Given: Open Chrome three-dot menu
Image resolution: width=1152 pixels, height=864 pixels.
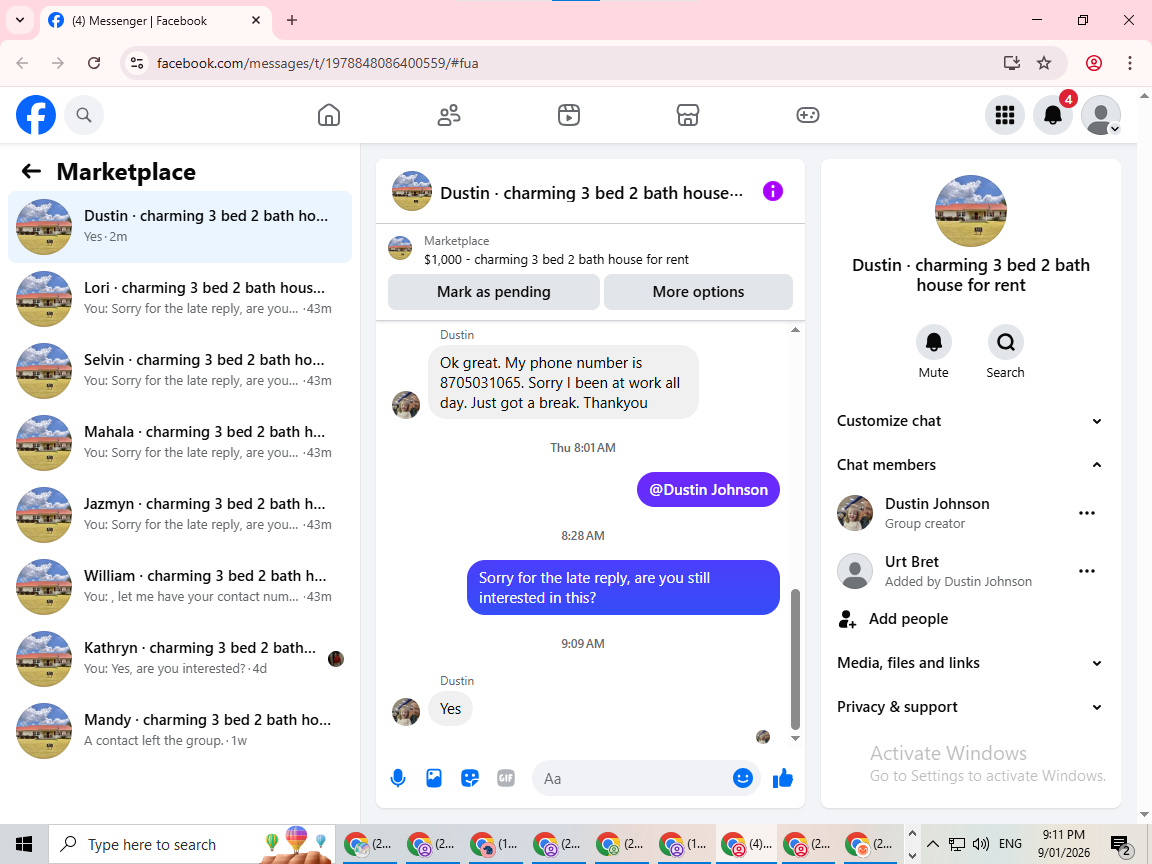Looking at the screenshot, I should pos(1130,63).
